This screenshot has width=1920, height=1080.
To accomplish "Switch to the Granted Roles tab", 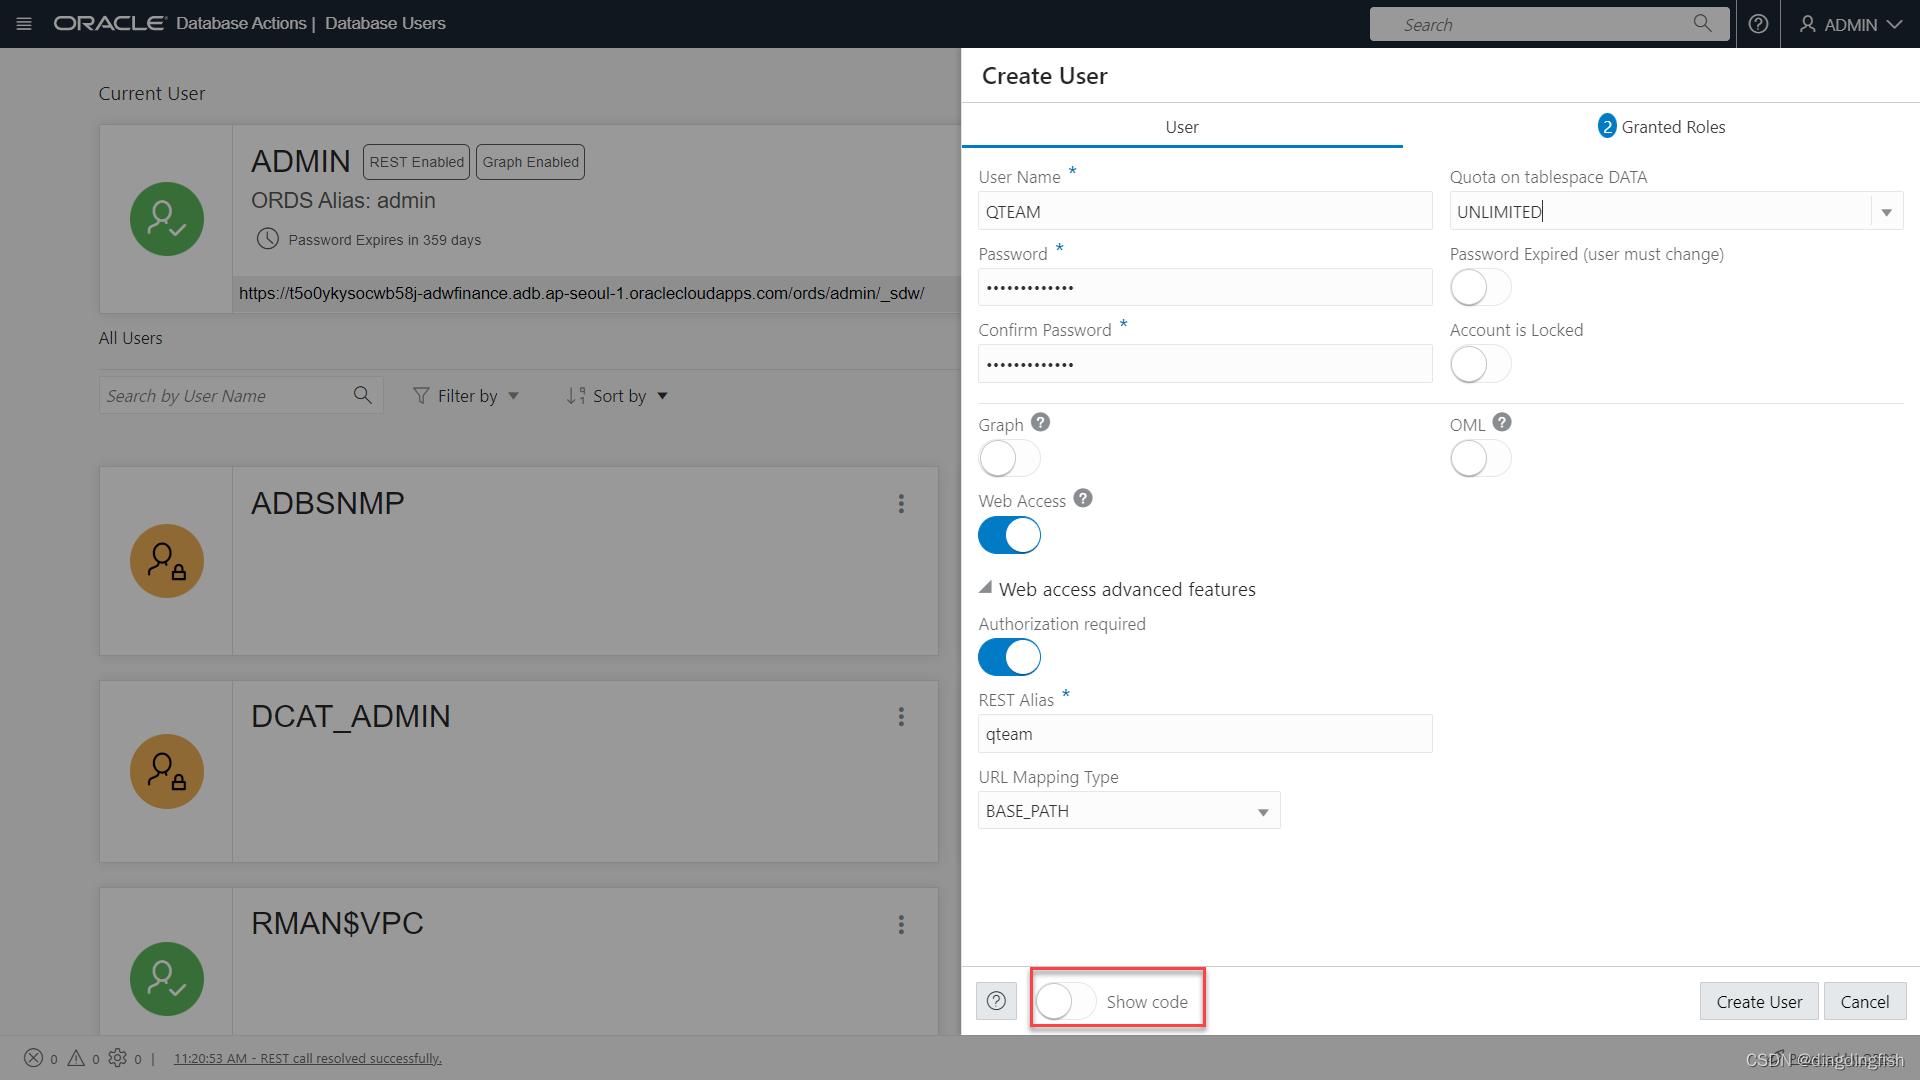I will click(x=1661, y=126).
